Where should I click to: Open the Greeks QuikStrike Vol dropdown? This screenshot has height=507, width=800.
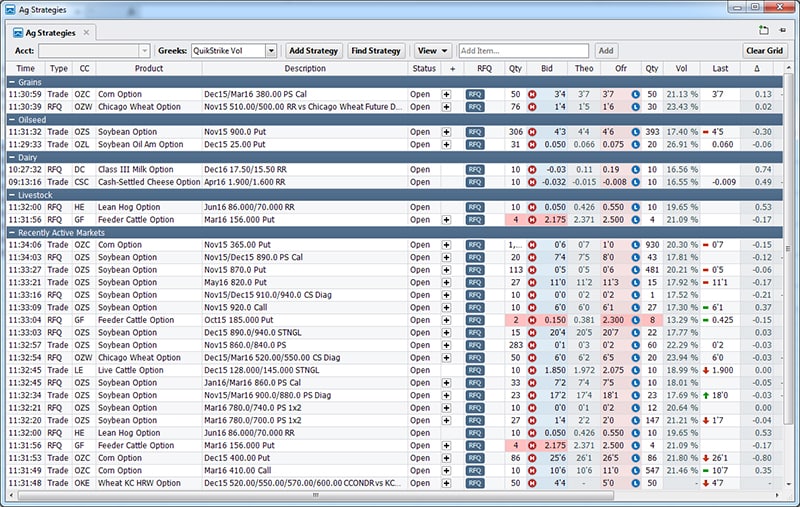pyautogui.click(x=270, y=50)
